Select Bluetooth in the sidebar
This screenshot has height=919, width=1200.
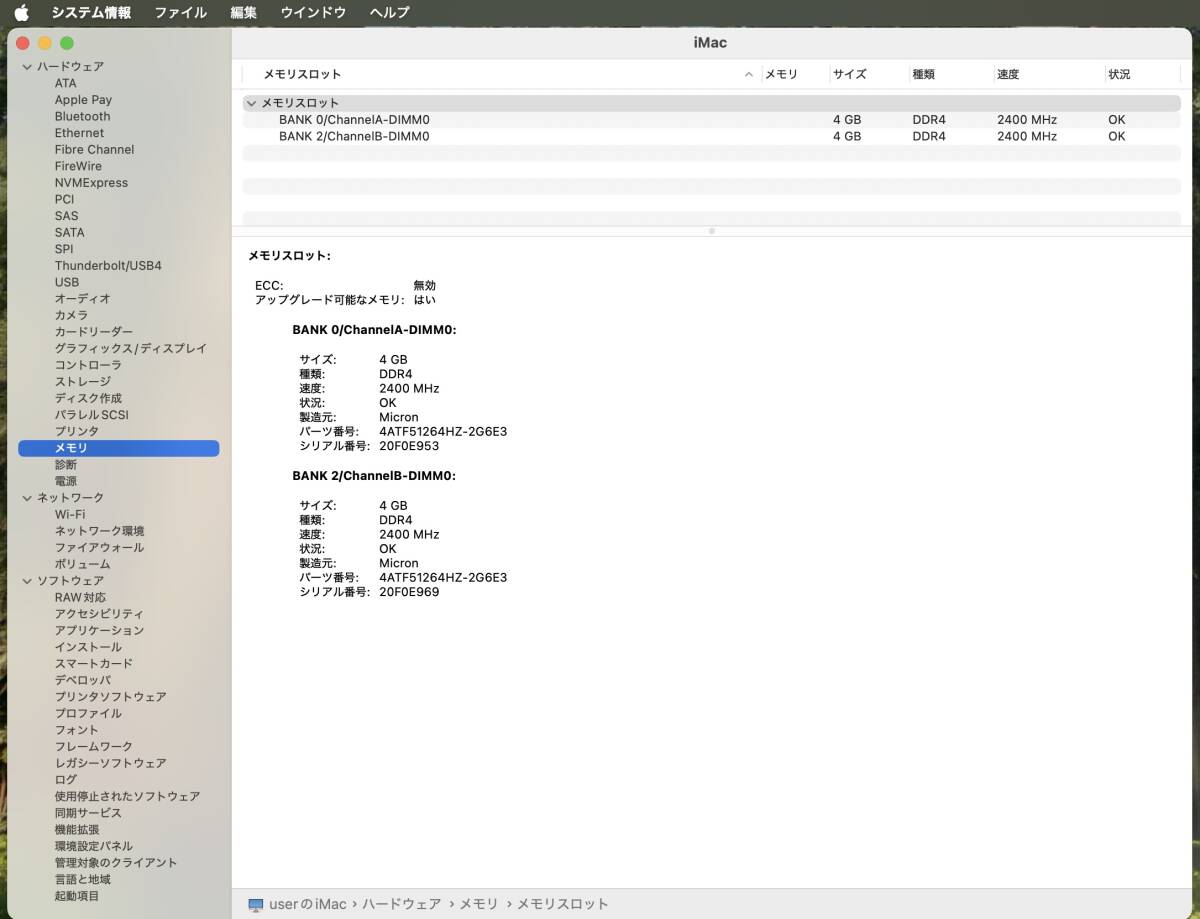pyautogui.click(x=82, y=116)
